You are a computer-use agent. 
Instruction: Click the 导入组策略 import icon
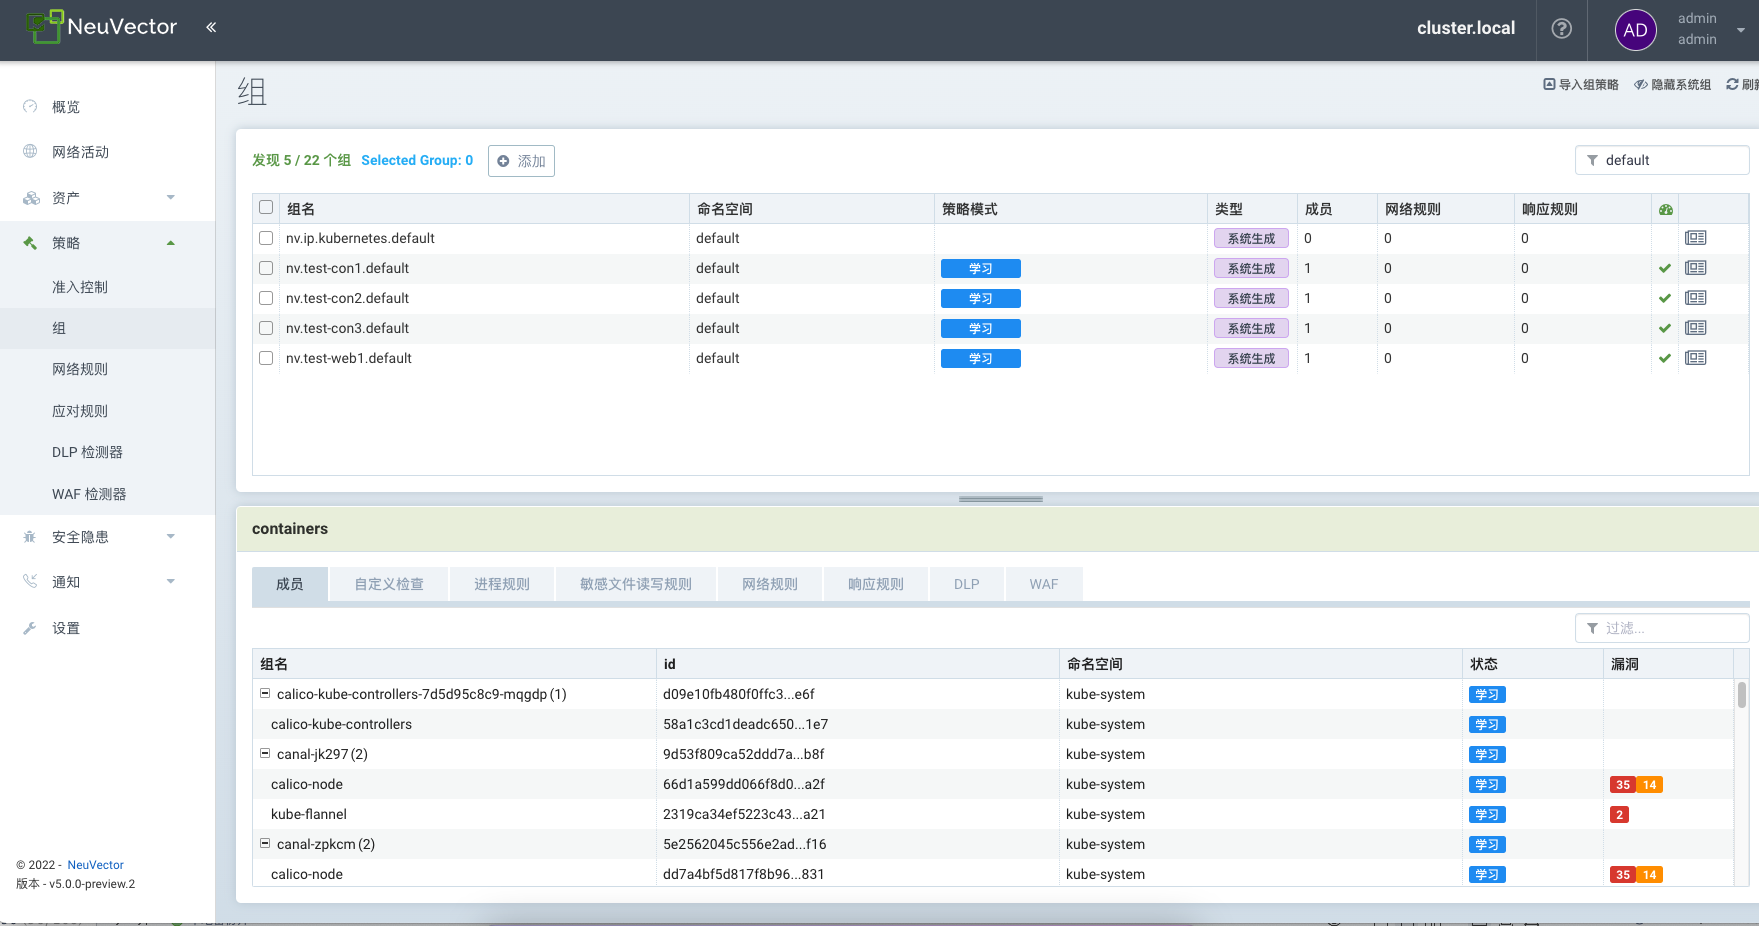1549,85
